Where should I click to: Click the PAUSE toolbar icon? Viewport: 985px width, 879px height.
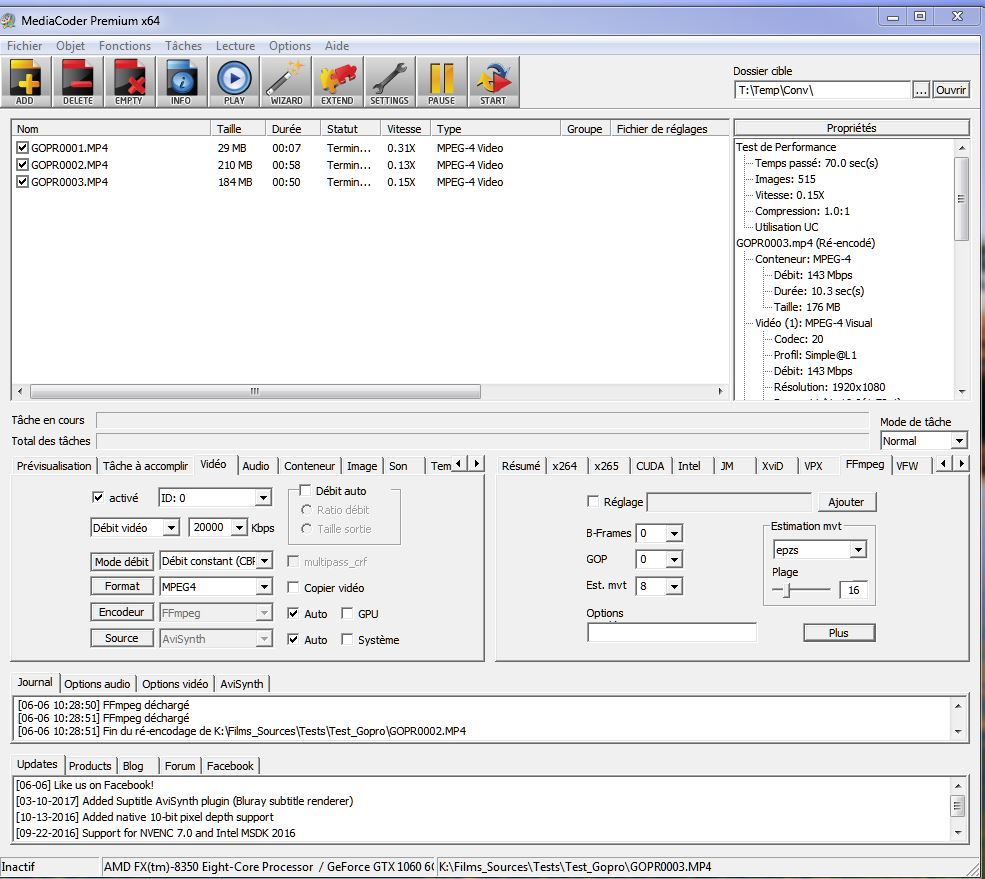click(x=442, y=82)
